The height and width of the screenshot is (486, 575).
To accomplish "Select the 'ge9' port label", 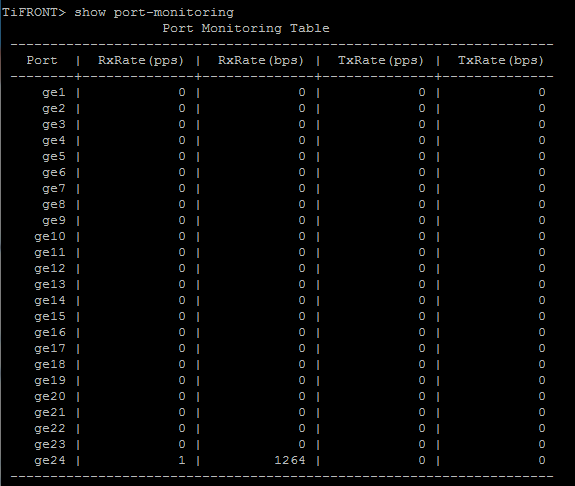I will (x=54, y=221).
